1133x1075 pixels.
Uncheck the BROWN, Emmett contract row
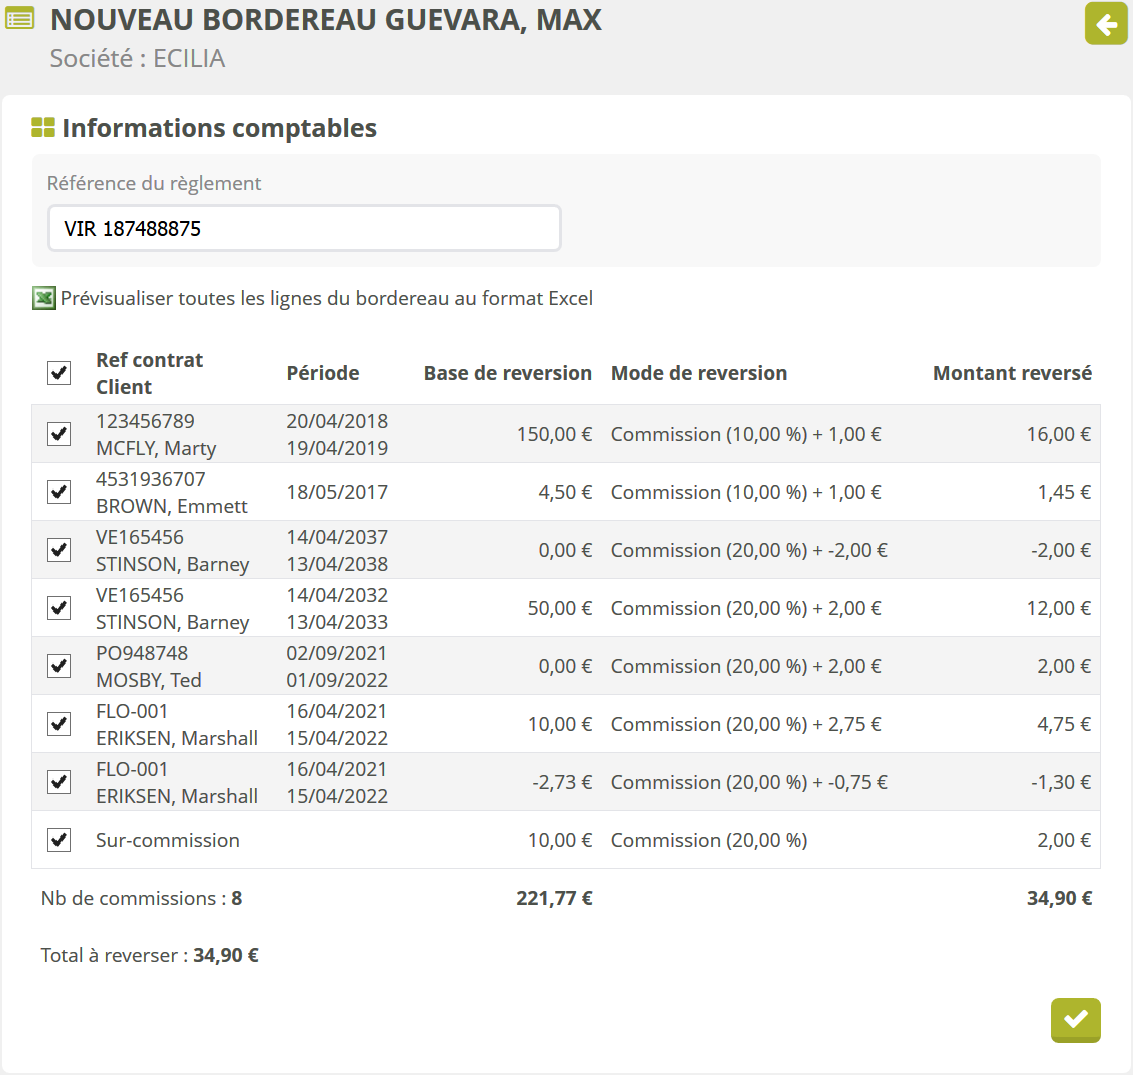[x=59, y=492]
